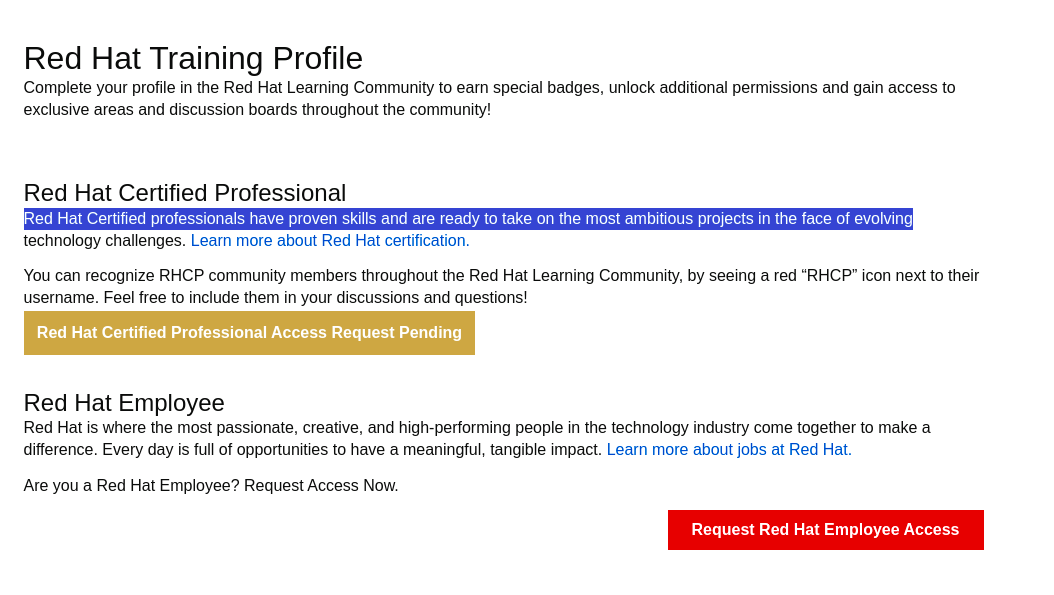Open the Red Hat certification learn more link

(x=329, y=240)
